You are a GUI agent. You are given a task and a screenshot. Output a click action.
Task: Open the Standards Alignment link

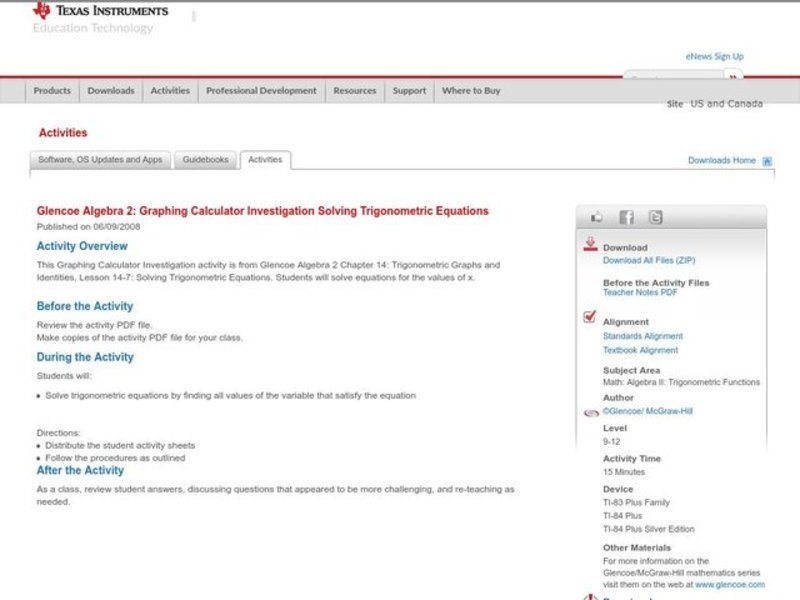tap(643, 337)
